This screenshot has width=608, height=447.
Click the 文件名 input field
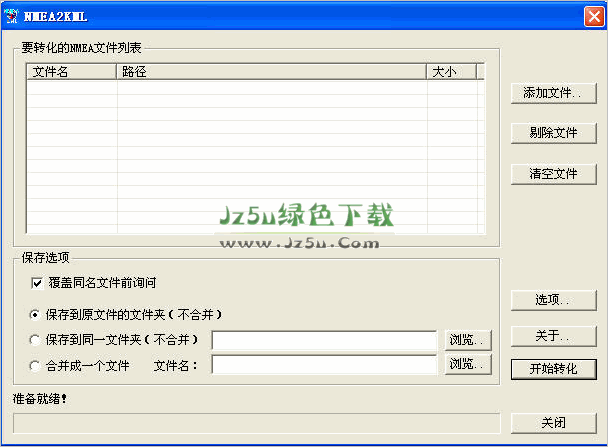324,365
